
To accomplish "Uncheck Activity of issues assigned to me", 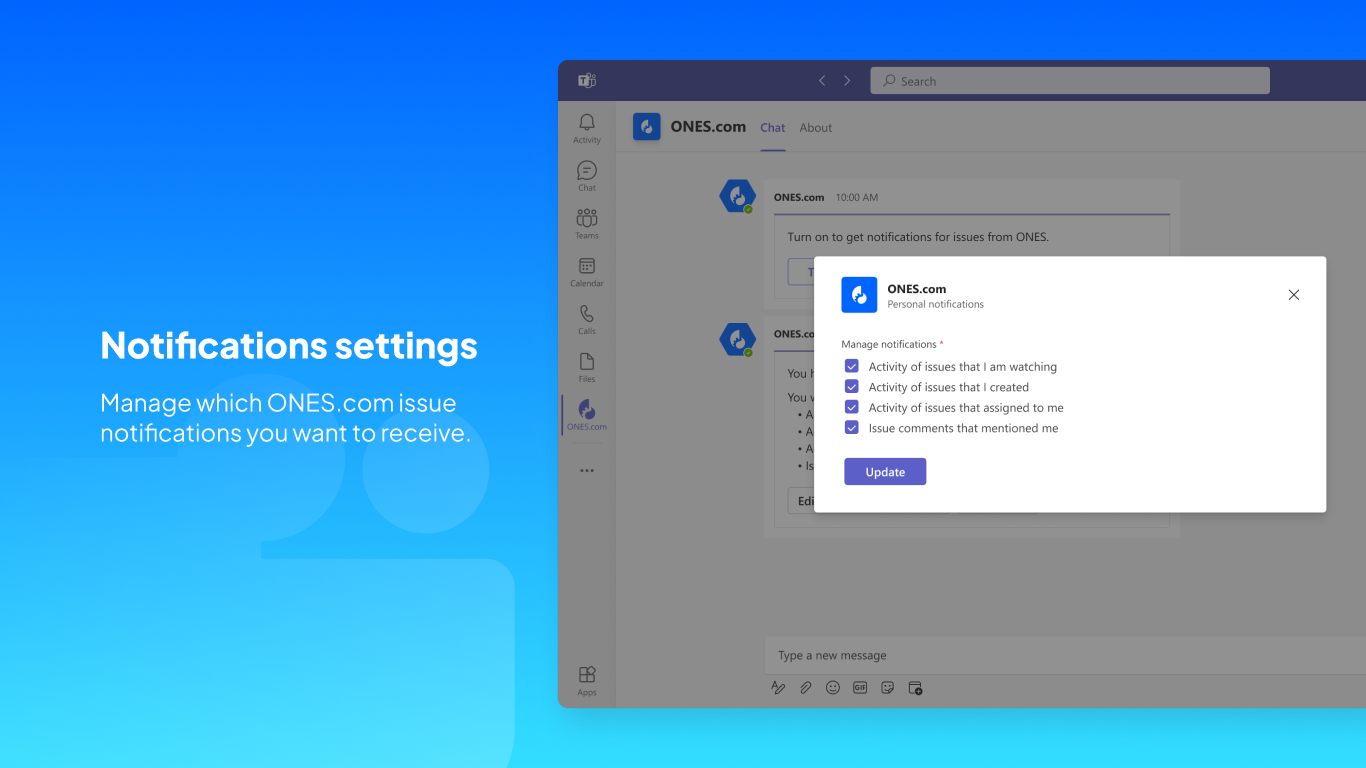I will 852,407.
